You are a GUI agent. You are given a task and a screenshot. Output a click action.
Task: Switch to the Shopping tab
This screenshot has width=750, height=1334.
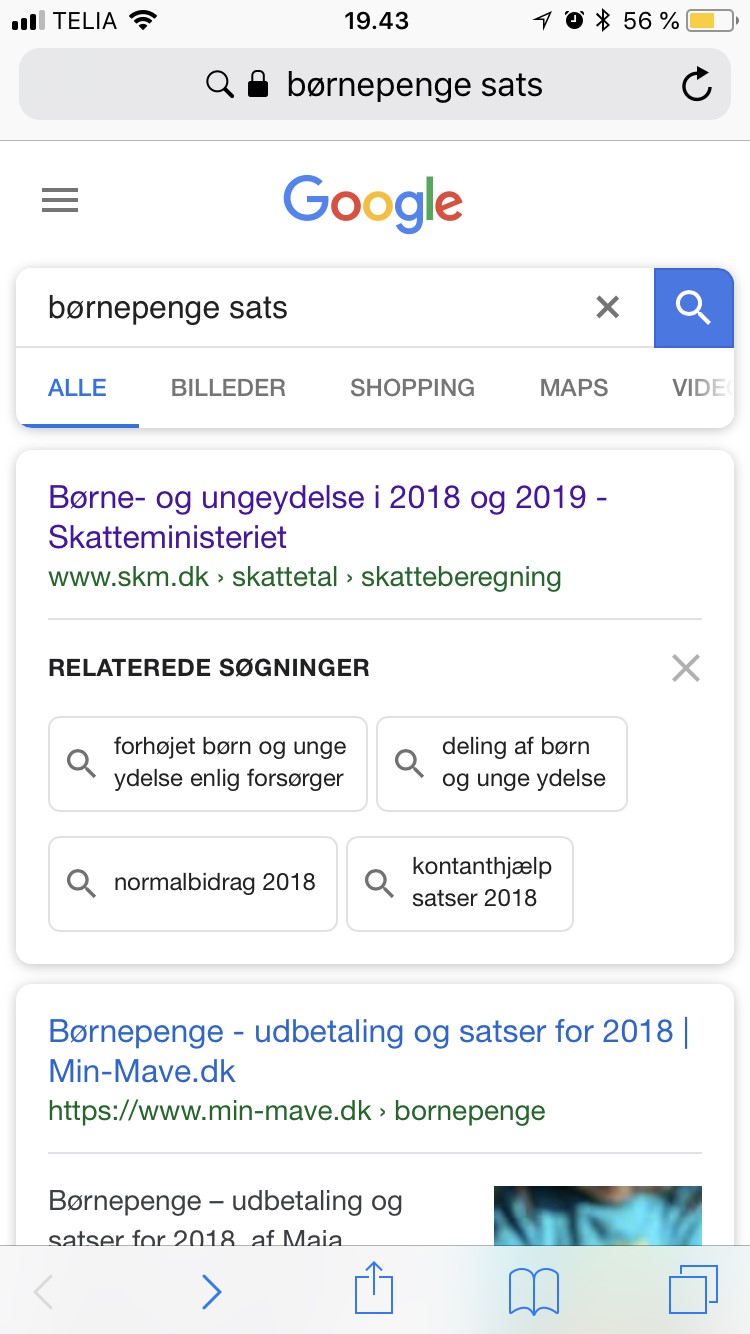pos(412,388)
